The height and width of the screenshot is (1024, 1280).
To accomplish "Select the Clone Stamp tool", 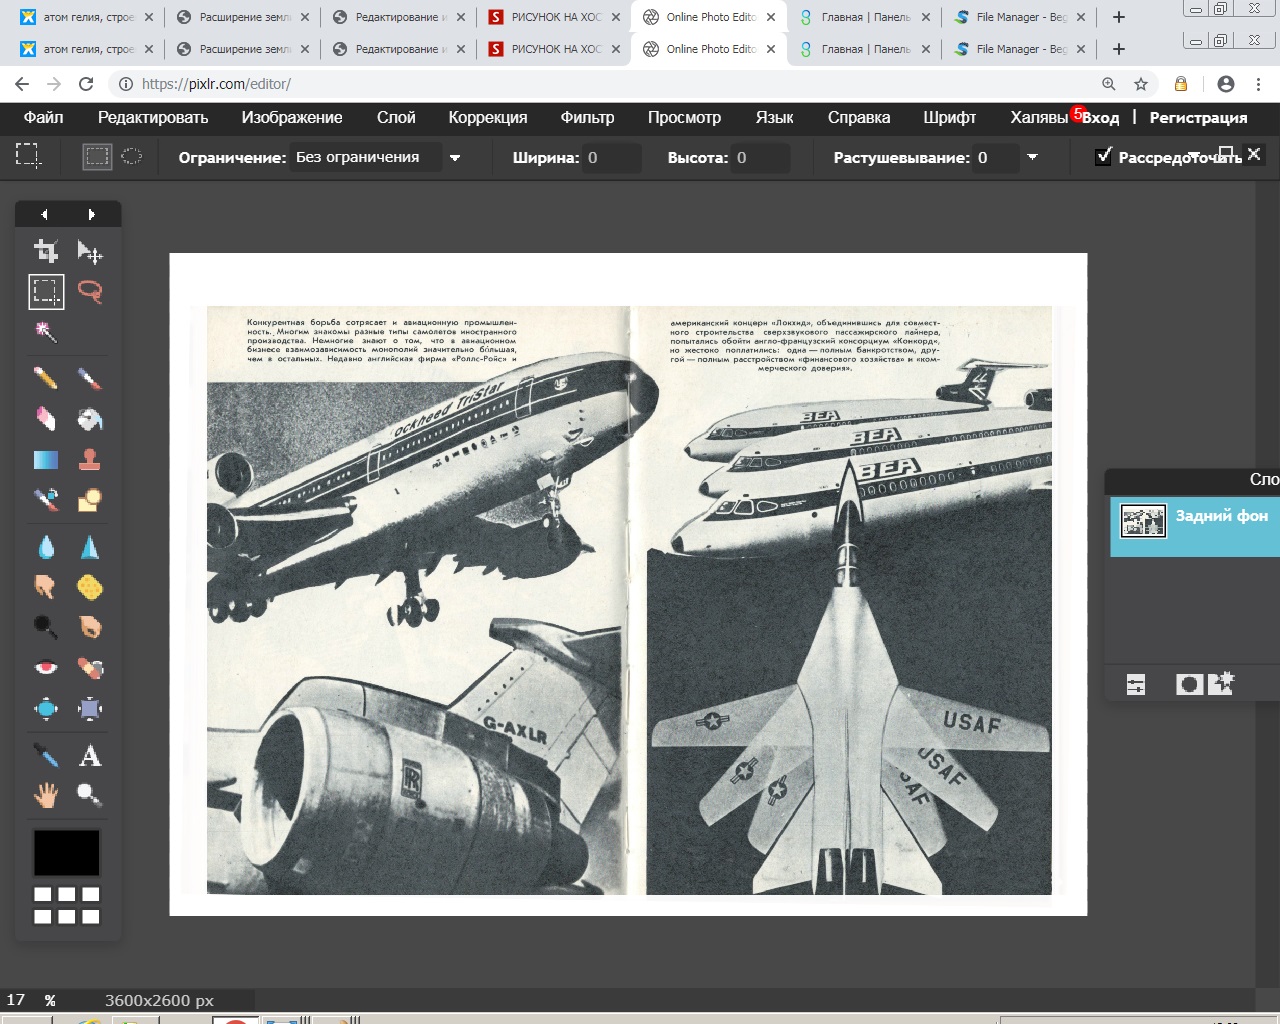I will click(90, 459).
